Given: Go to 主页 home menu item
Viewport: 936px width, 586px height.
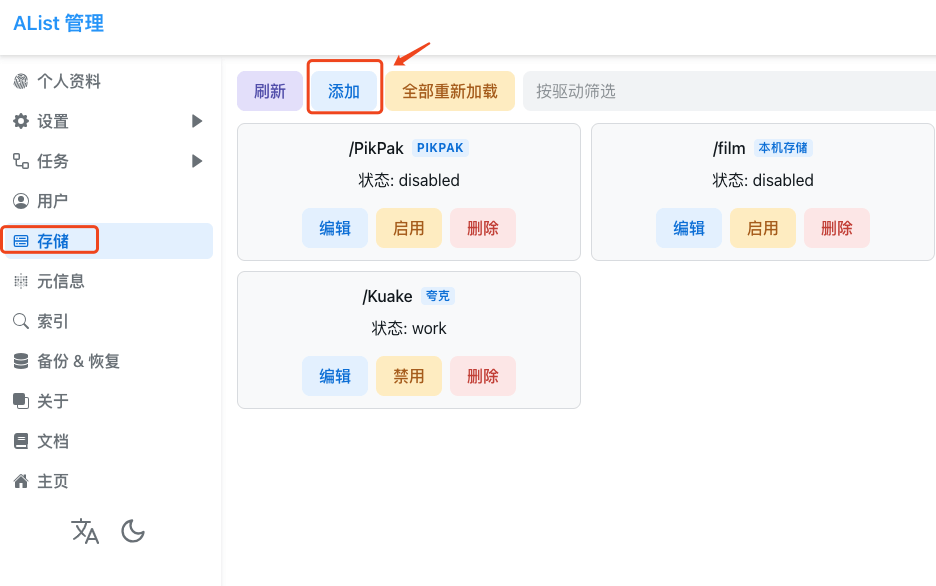Looking at the screenshot, I should pos(53,481).
